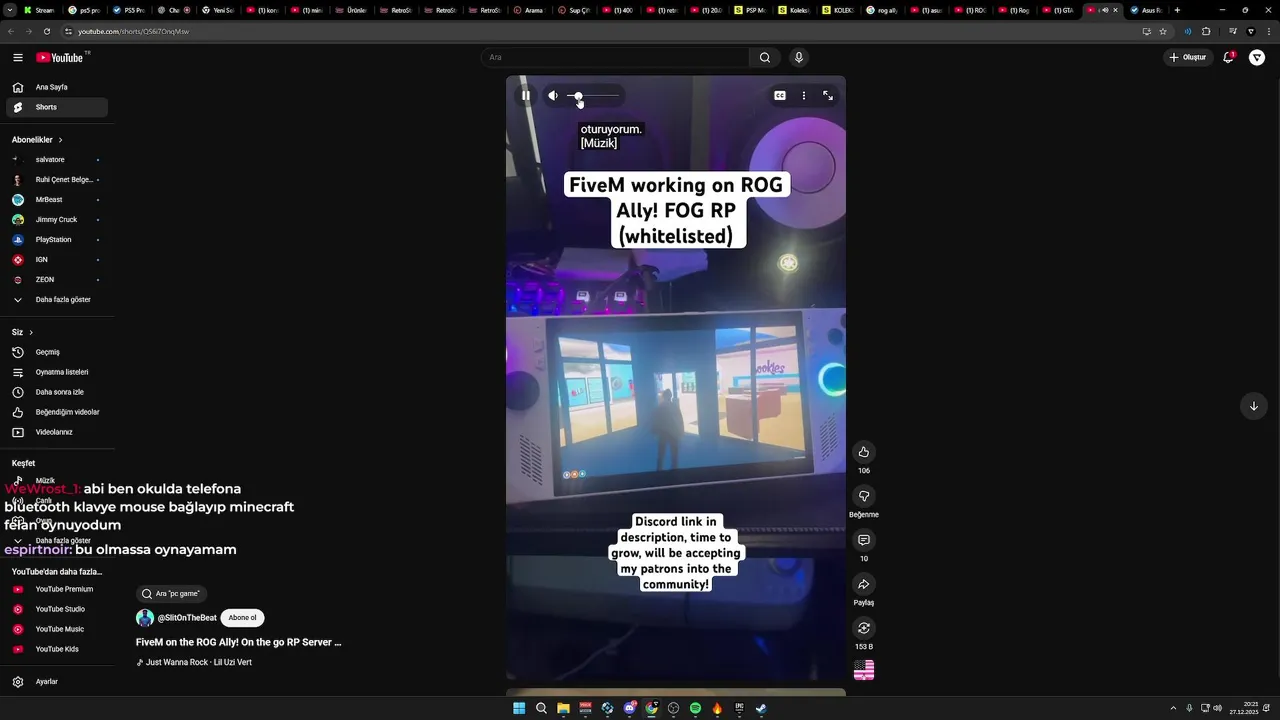
Task: Expand the Siz section chevron
Action: [31, 332]
